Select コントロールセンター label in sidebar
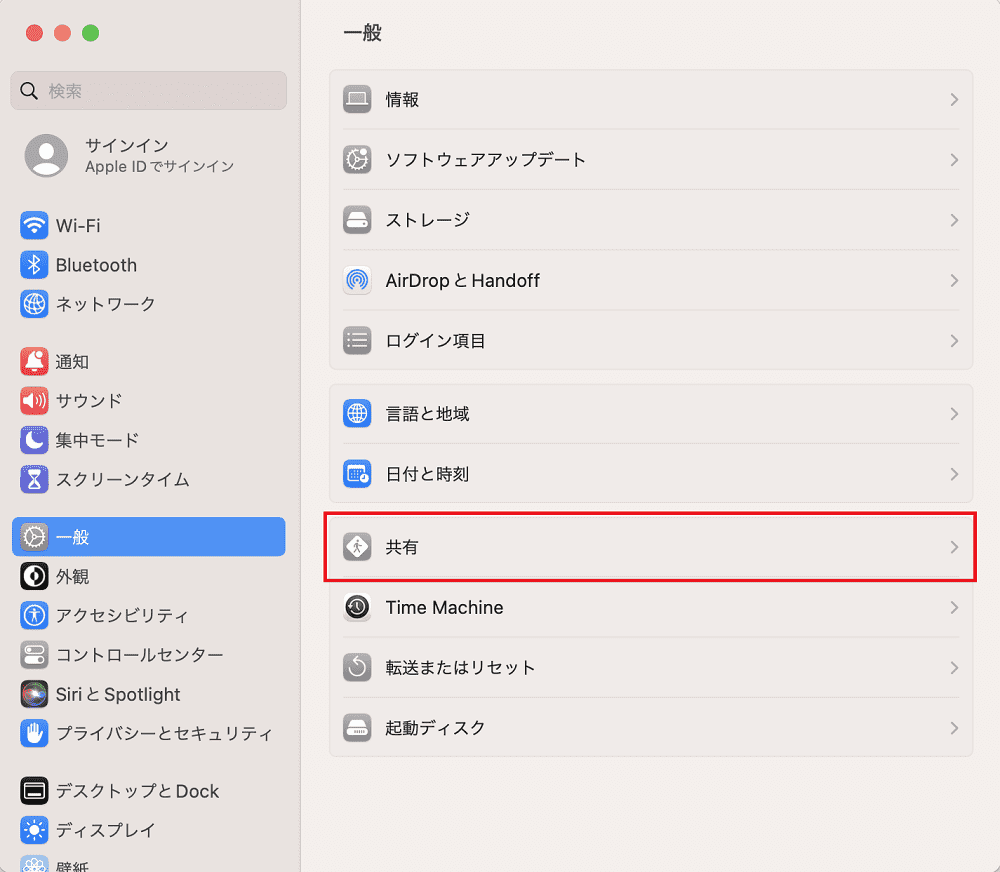Screen dimensions: 1000x872 140,654
